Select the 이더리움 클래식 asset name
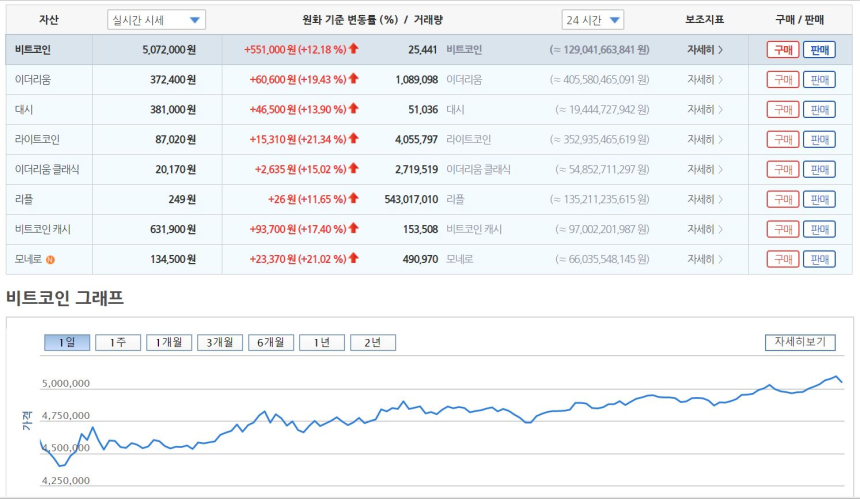This screenshot has width=860, height=499. point(47,169)
